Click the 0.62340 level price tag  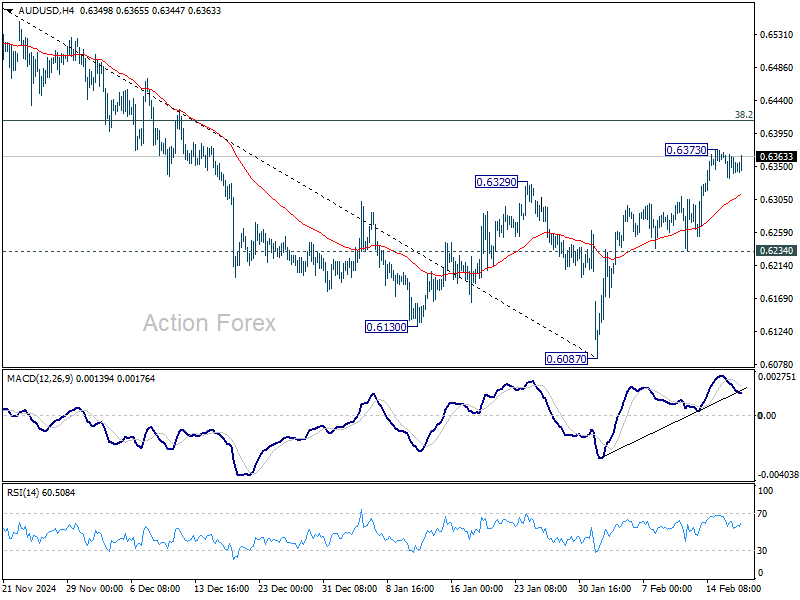pyautogui.click(x=776, y=251)
